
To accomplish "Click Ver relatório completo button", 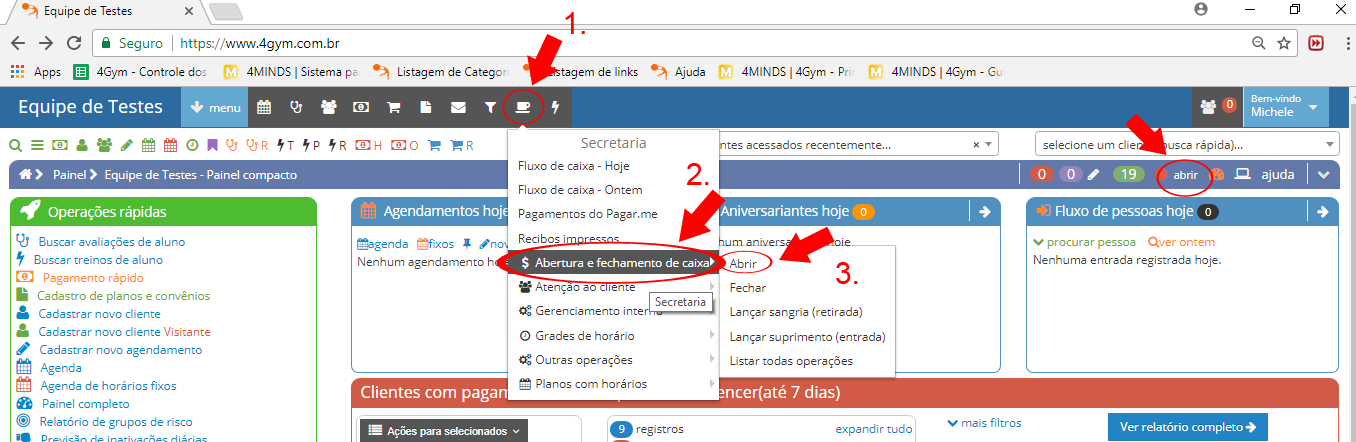I will pyautogui.click(x=1187, y=427).
